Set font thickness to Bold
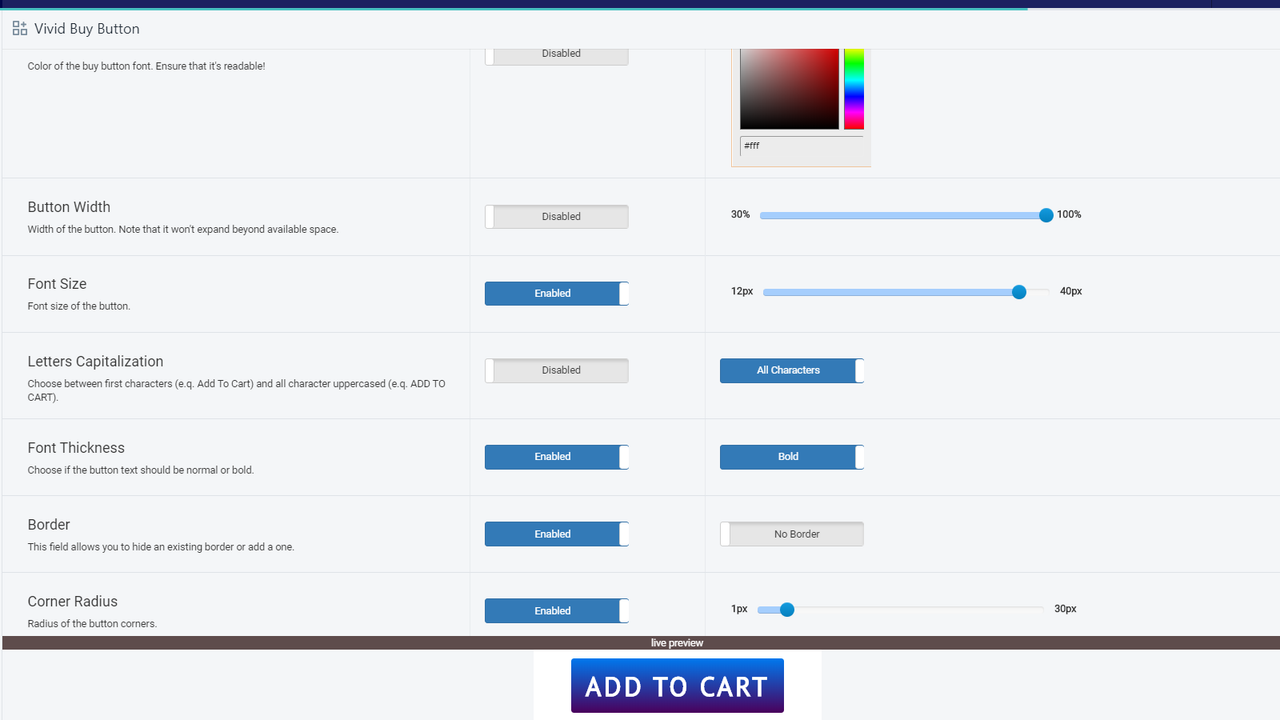The width and height of the screenshot is (1280, 720). tap(791, 456)
